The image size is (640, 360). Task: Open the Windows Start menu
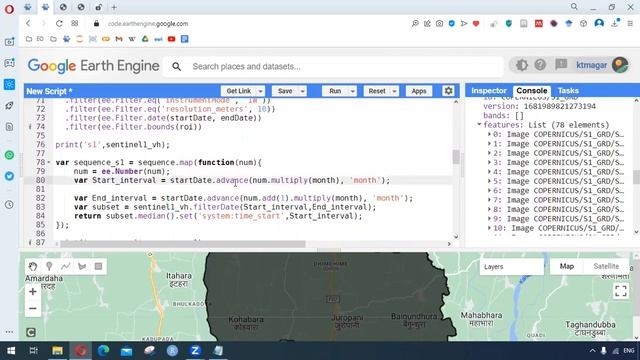point(11,351)
